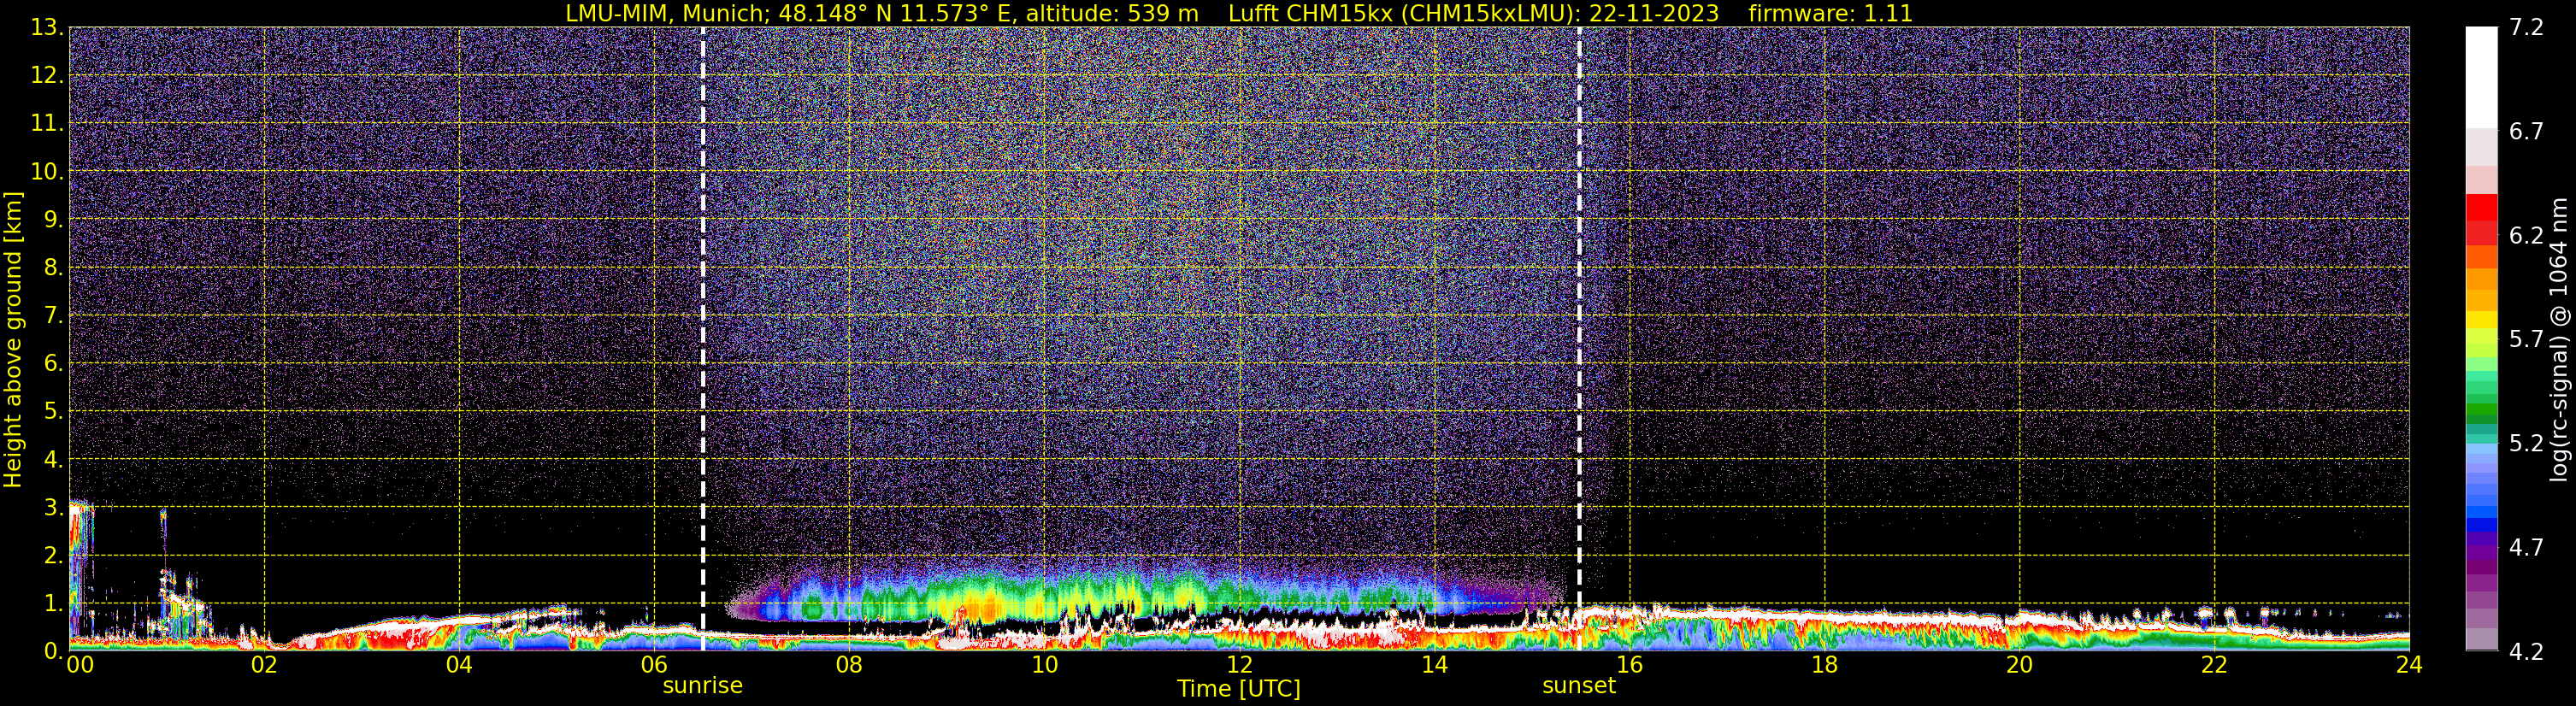Image resolution: width=2576 pixels, height=706 pixels.
Task: Click the 'sunset' label below the axis
Action: point(1579,686)
